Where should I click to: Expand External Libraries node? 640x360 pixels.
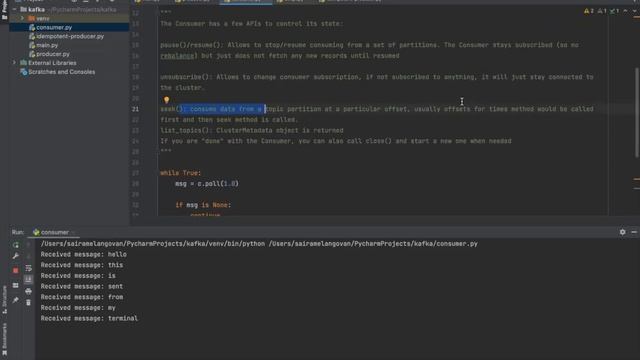pyautogui.click(x=15, y=63)
